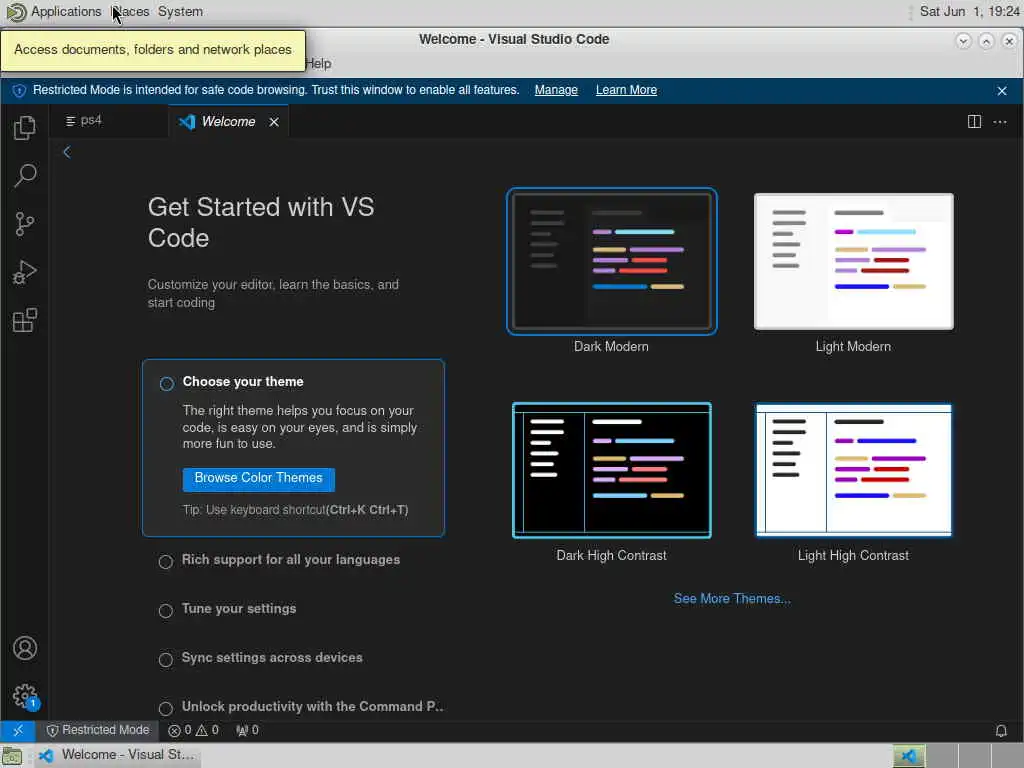Open the Accounts menu icon

[25, 648]
